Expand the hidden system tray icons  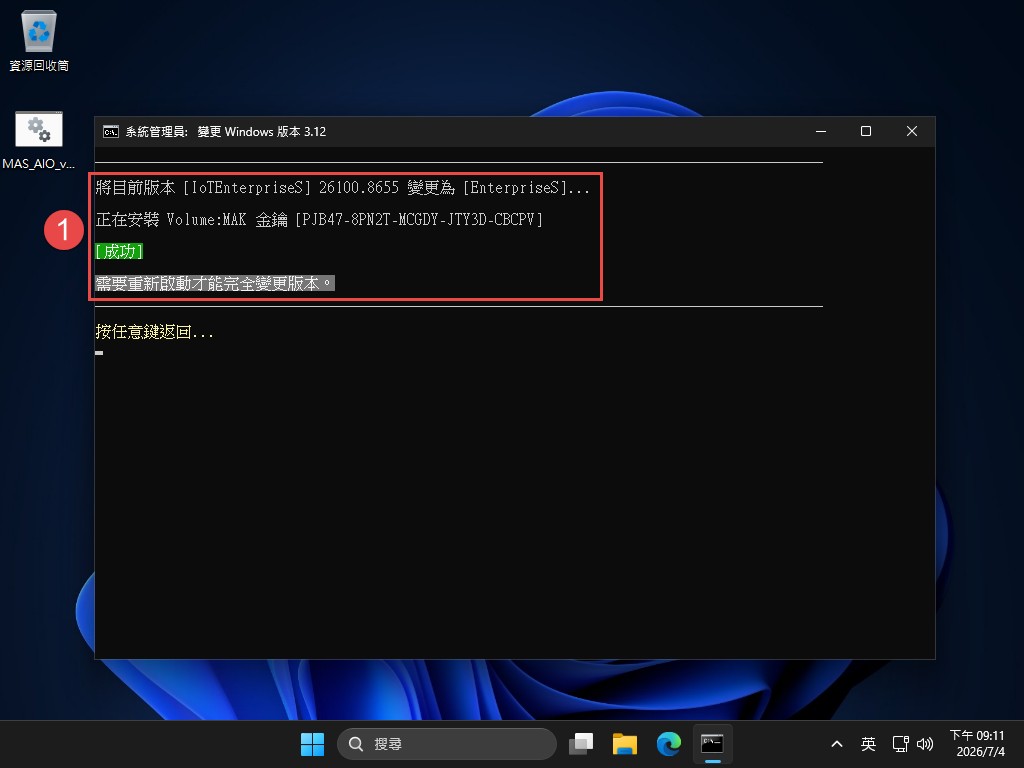[837, 744]
